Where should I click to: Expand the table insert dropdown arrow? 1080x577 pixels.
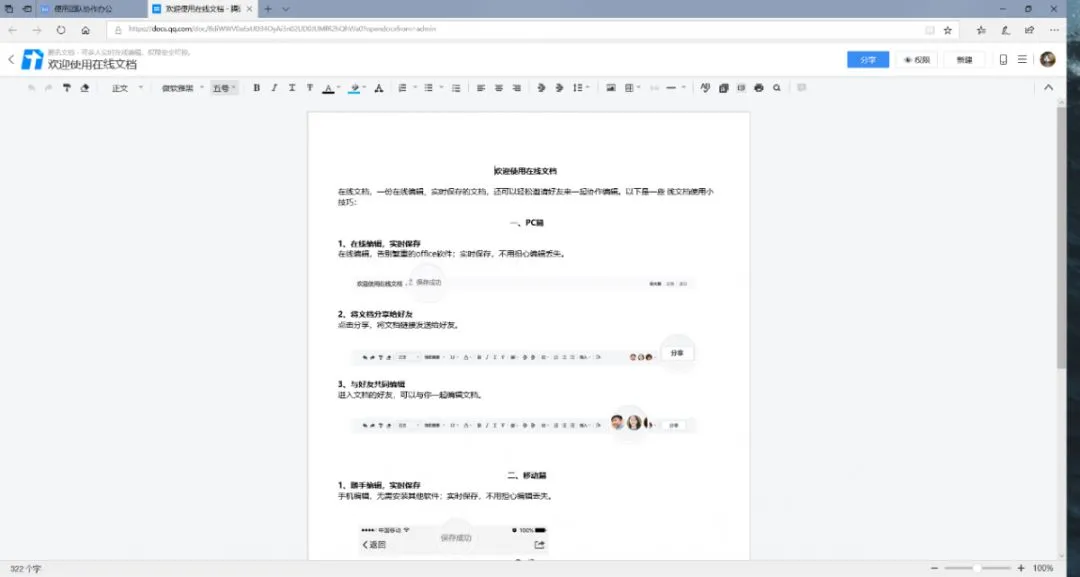(639, 88)
